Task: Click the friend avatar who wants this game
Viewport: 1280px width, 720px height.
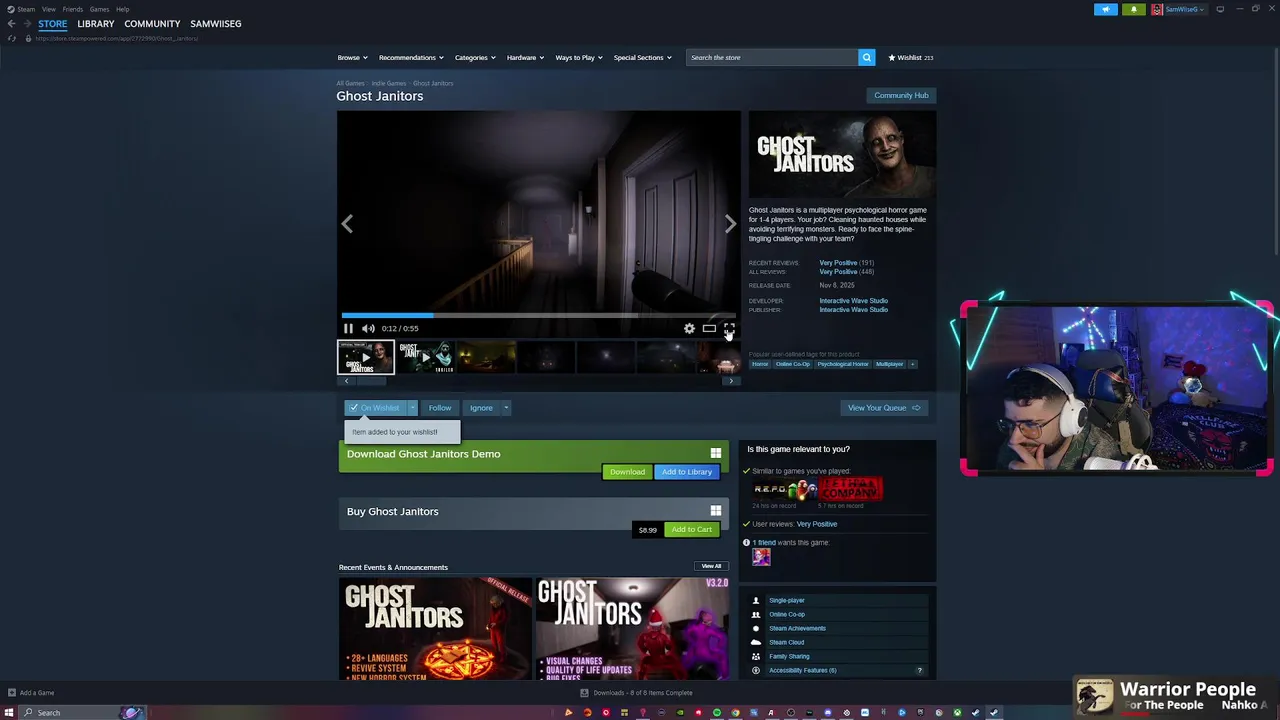Action: [x=761, y=557]
